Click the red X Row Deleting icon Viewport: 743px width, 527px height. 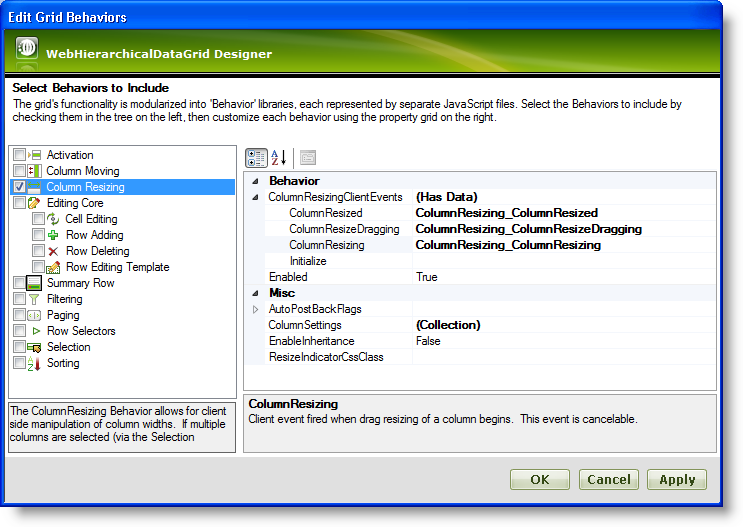[x=53, y=251]
